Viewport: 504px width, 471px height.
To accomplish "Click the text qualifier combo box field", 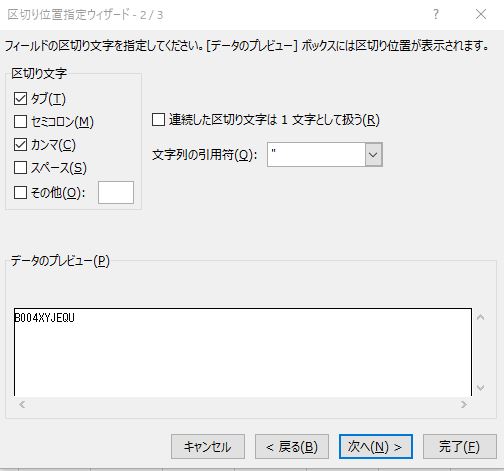I will [316, 155].
